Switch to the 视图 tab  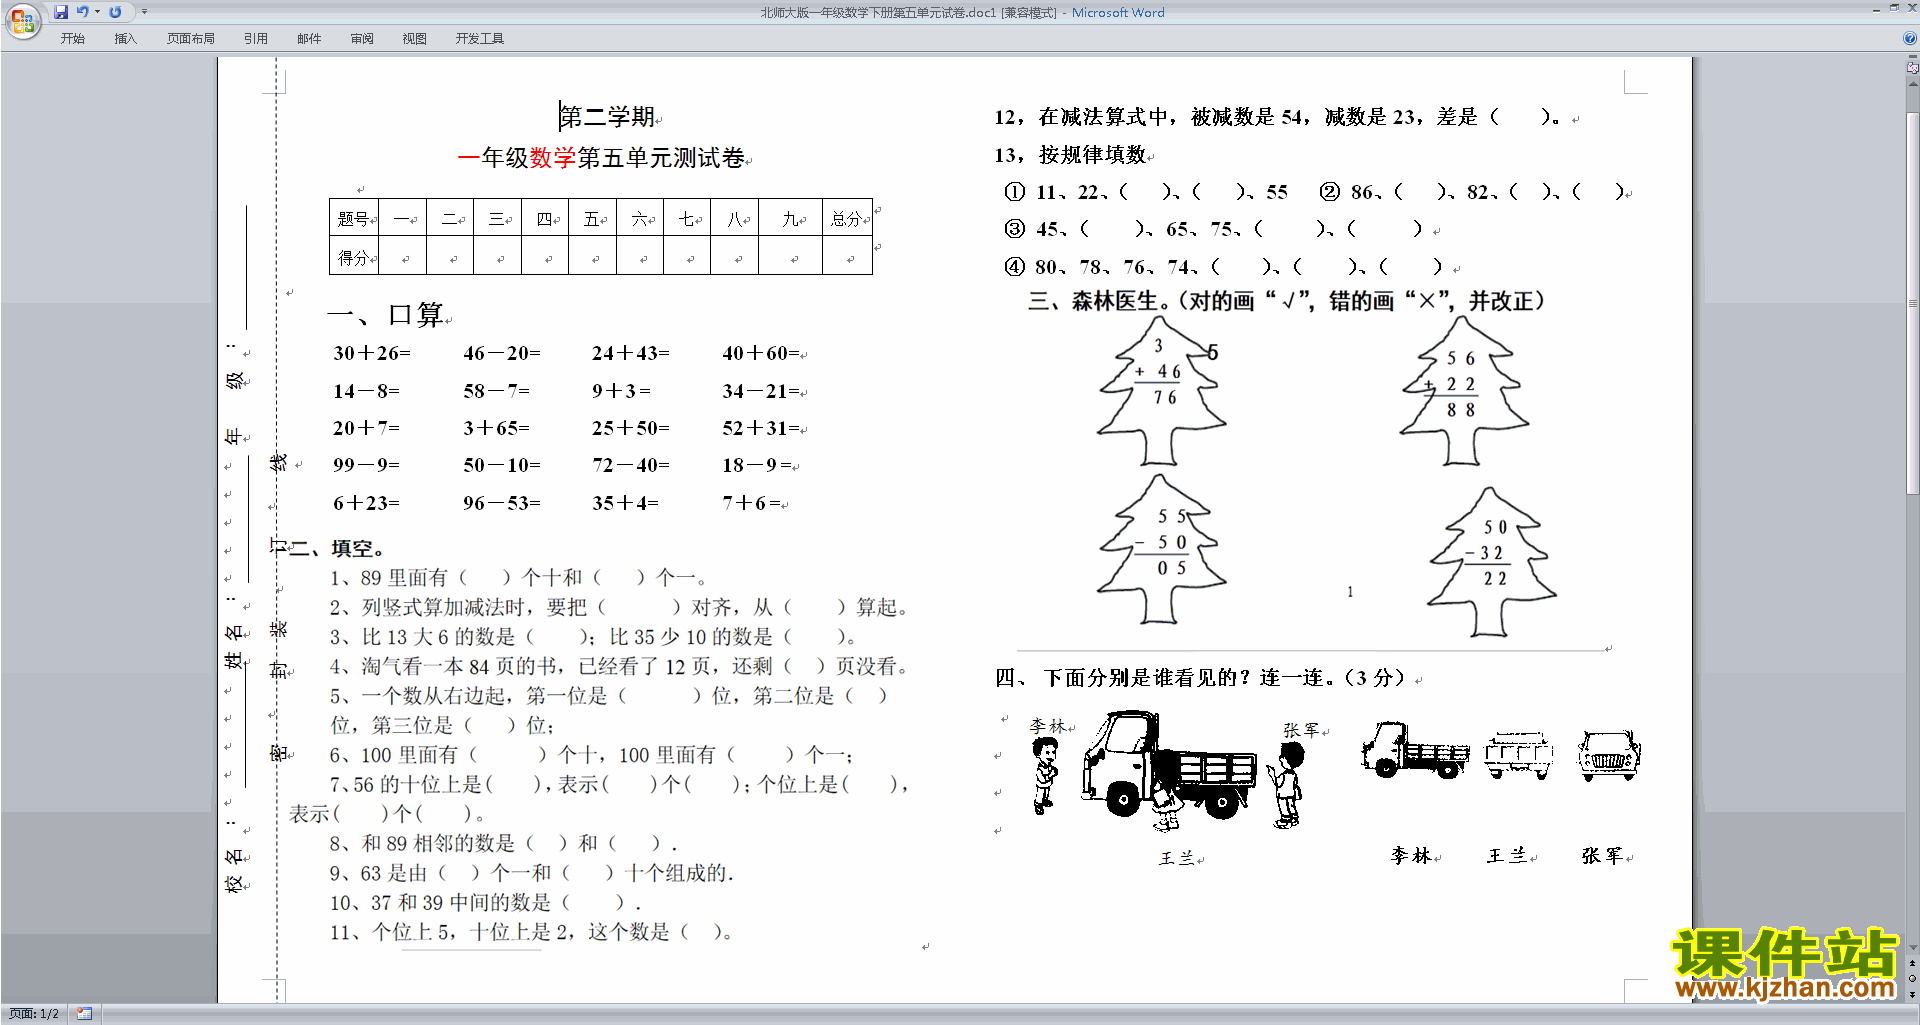(x=415, y=39)
